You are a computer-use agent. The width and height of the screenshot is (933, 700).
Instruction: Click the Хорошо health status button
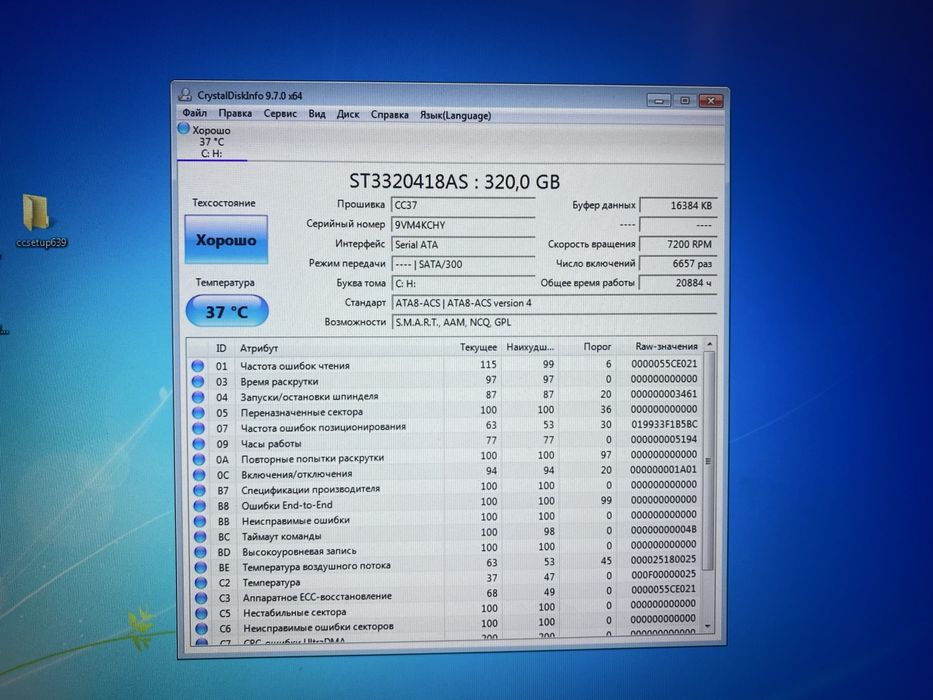point(226,239)
